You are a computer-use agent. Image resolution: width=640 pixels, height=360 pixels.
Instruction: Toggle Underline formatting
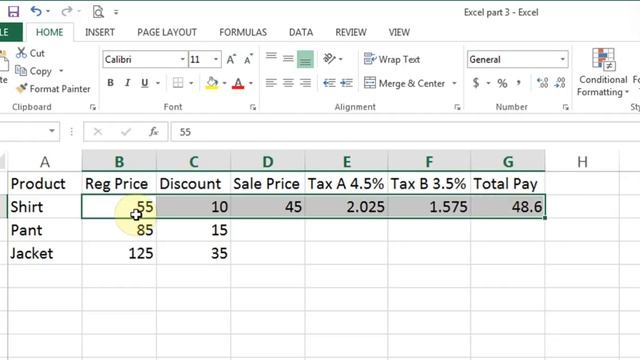point(144,83)
